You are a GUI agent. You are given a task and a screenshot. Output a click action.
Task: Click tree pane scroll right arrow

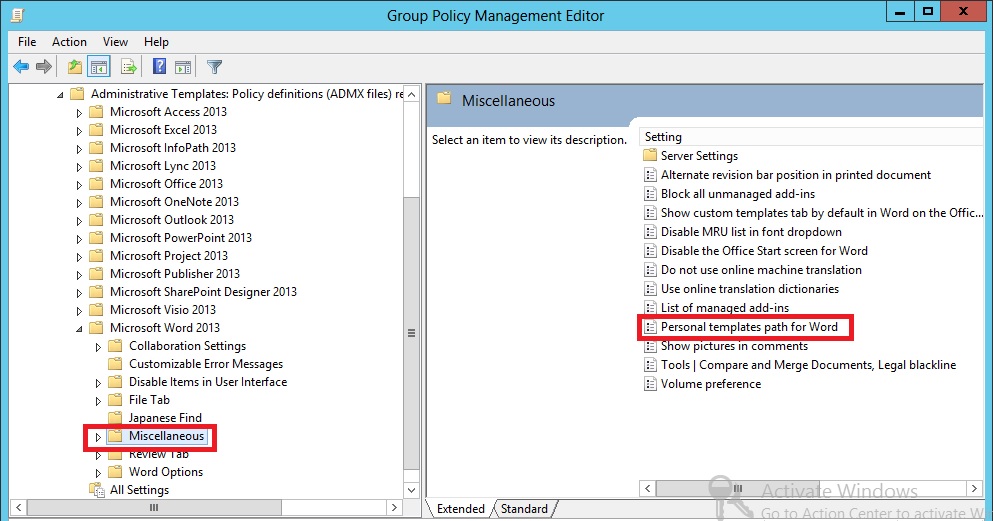click(395, 508)
